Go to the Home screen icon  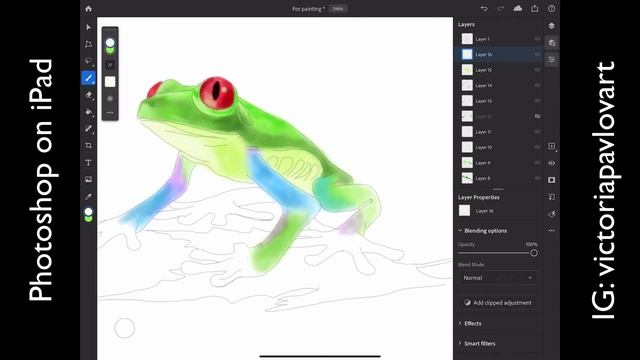point(89,9)
